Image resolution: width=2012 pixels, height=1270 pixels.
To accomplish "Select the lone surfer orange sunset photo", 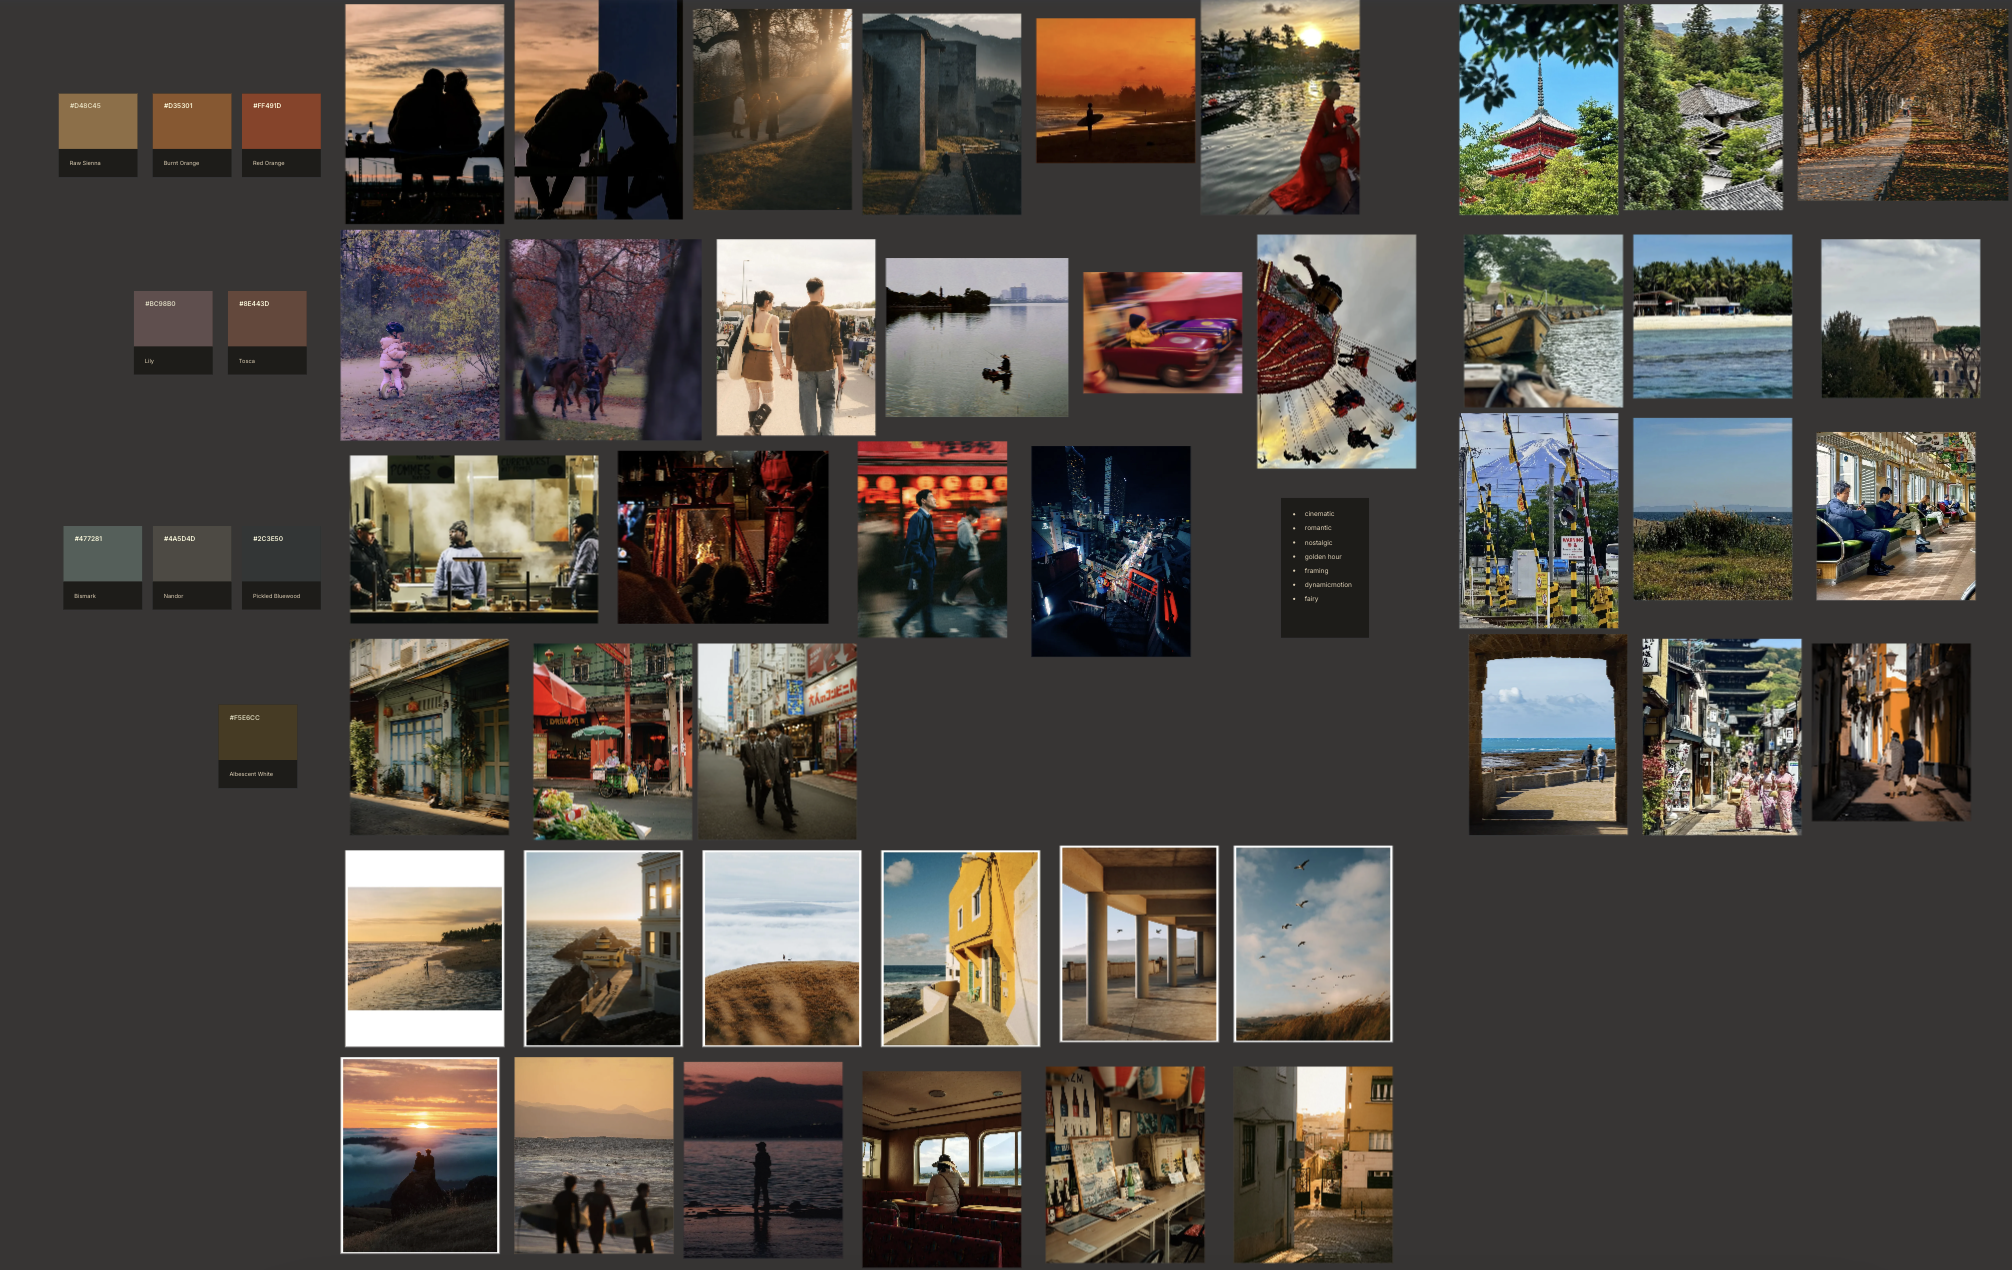I will tap(1115, 91).
